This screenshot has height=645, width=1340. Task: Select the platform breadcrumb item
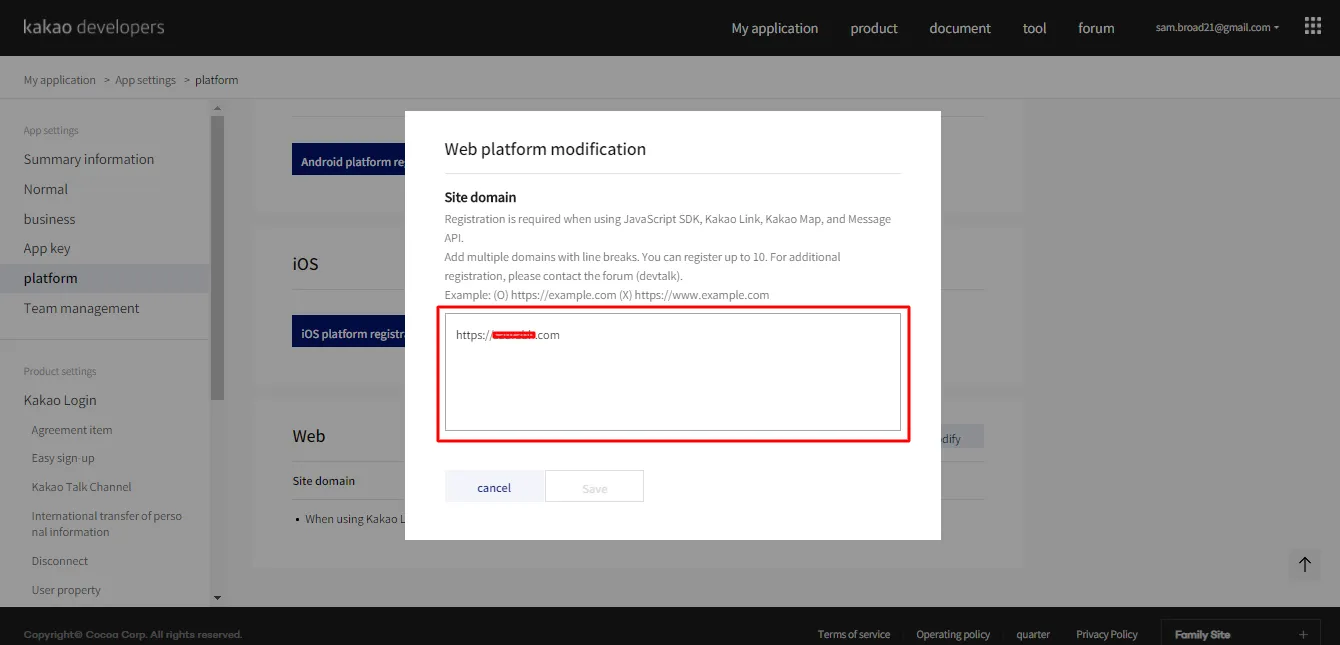click(217, 80)
